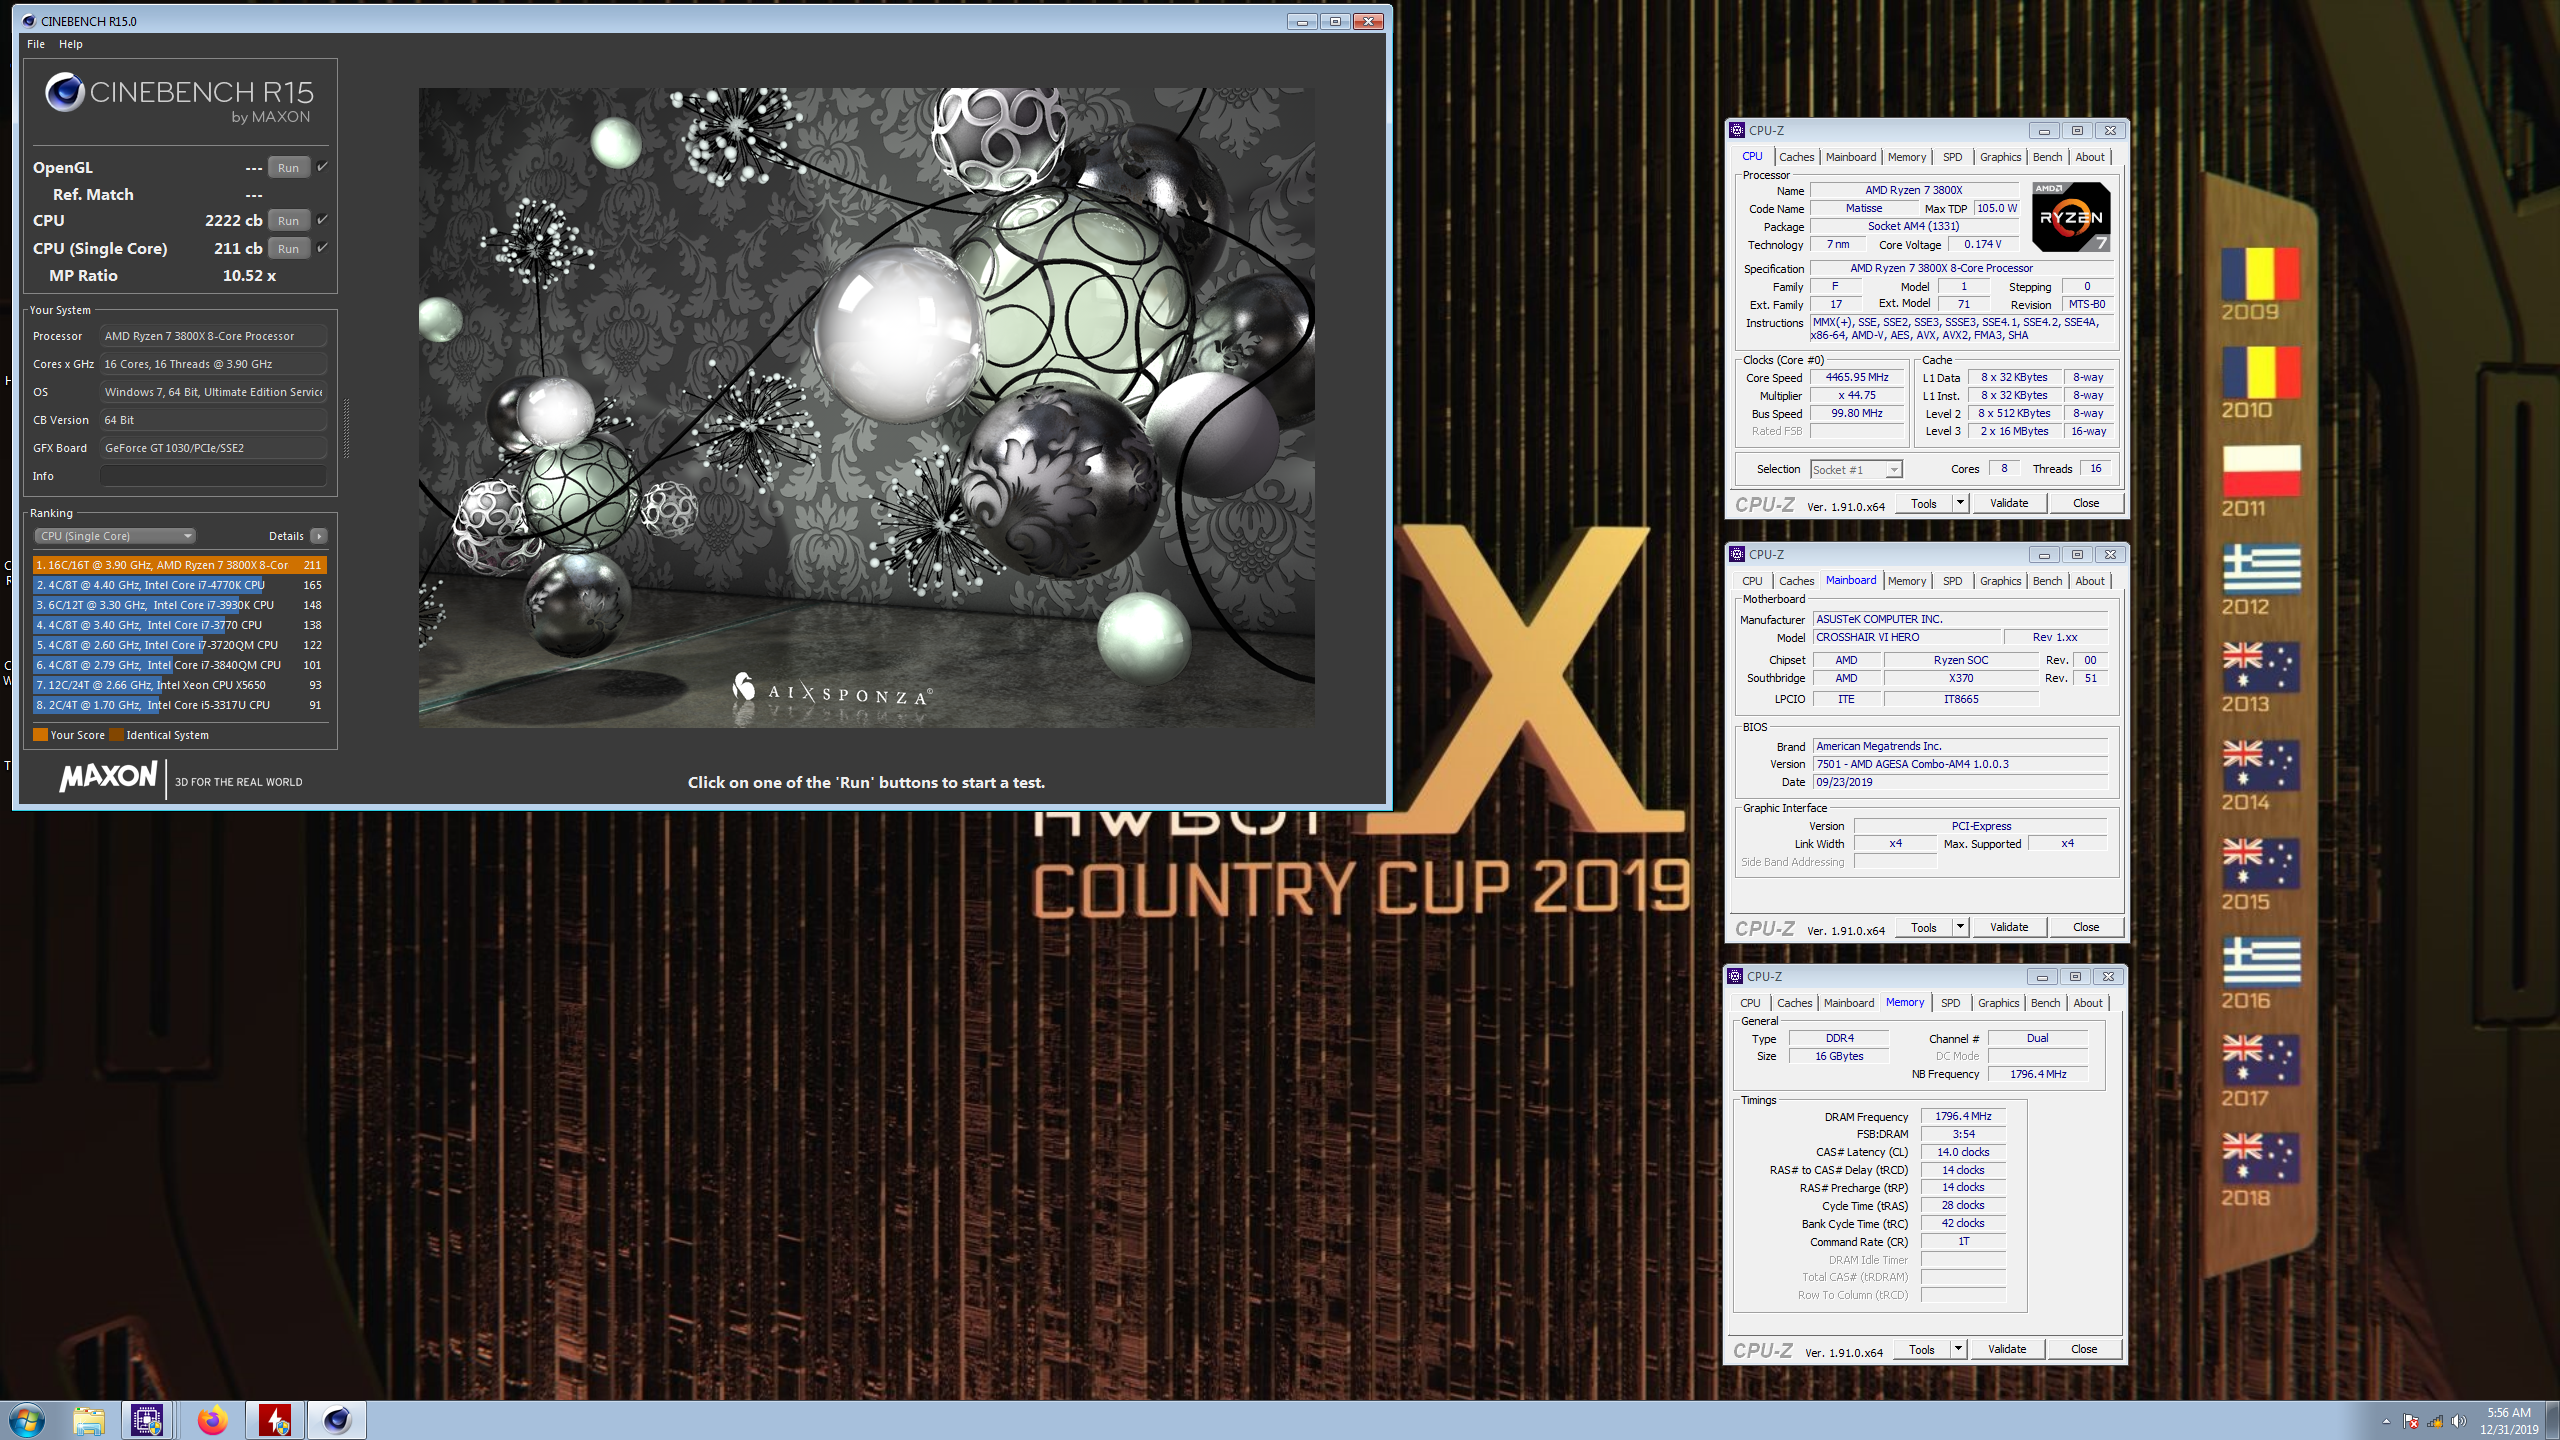Click BIOS Version 7501 field
This screenshot has width=2560, height=1440.
[1960, 764]
